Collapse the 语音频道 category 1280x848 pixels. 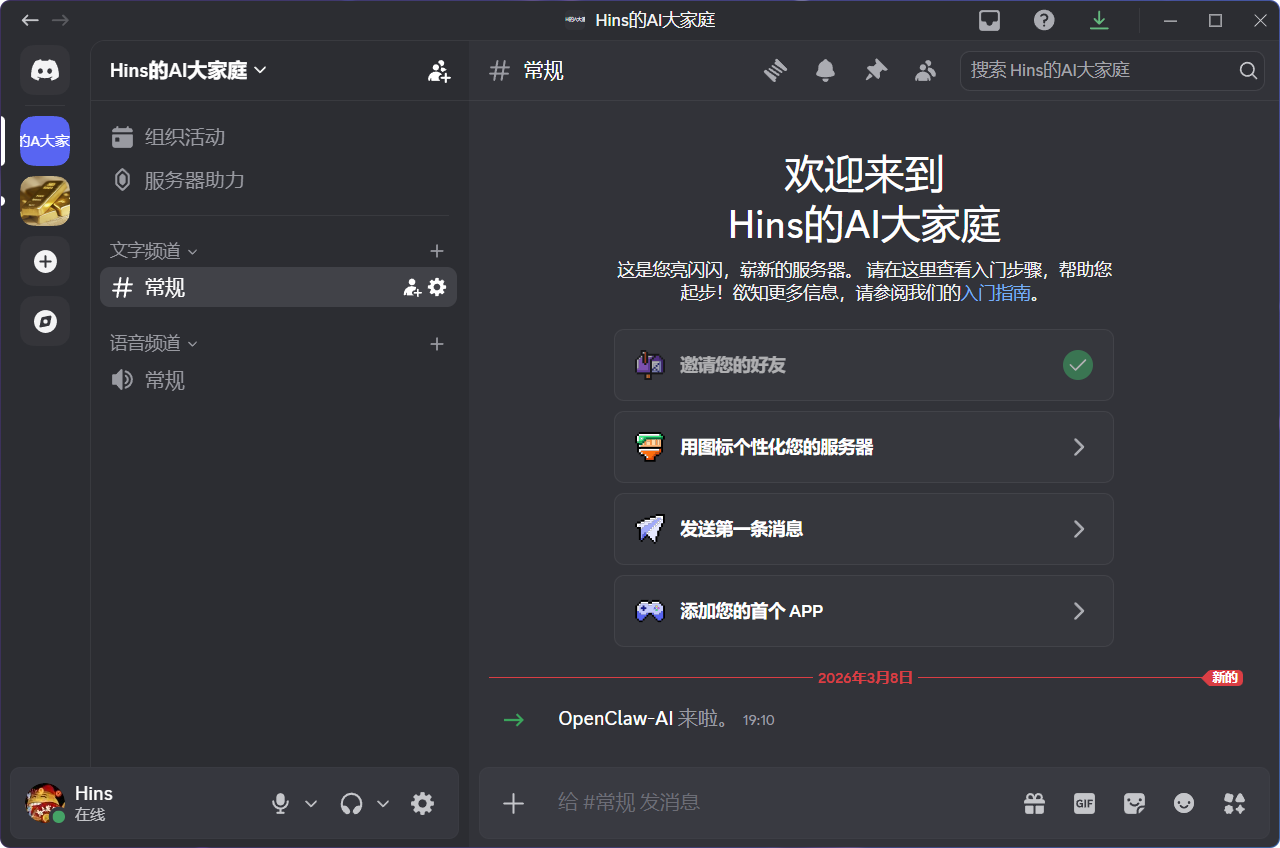(x=154, y=344)
